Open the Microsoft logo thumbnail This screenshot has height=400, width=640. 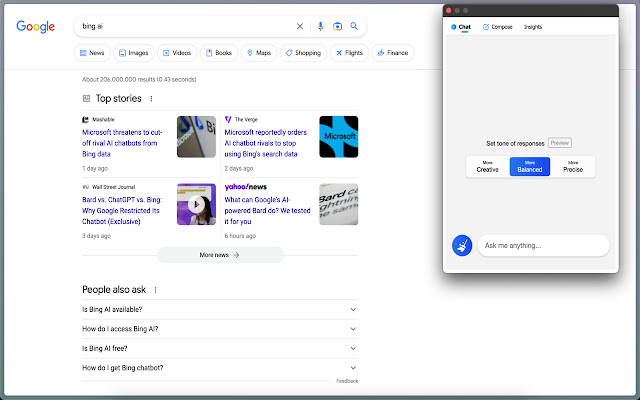point(339,137)
